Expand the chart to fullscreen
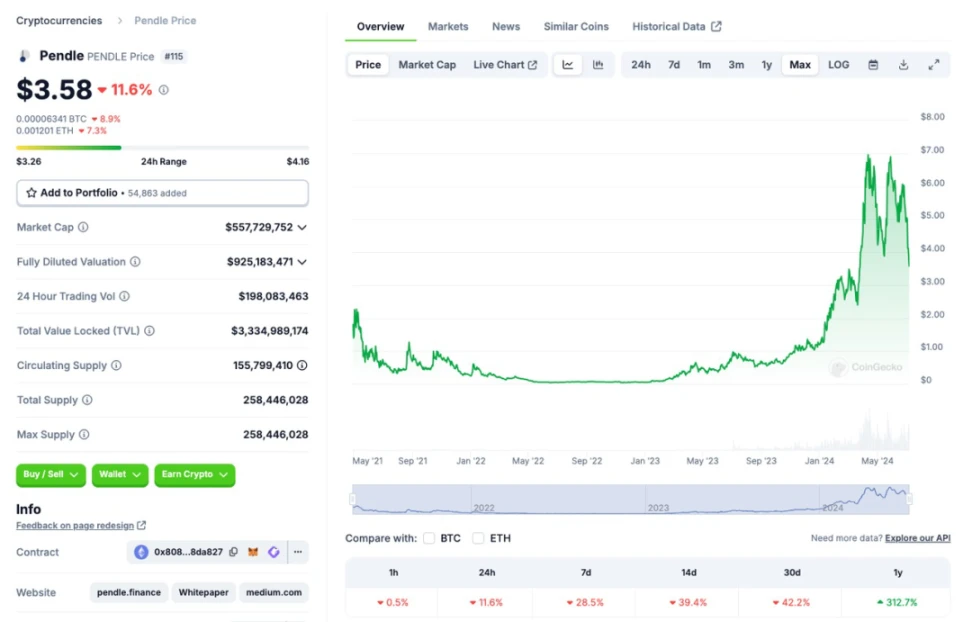This screenshot has width=972, height=622. pos(933,65)
